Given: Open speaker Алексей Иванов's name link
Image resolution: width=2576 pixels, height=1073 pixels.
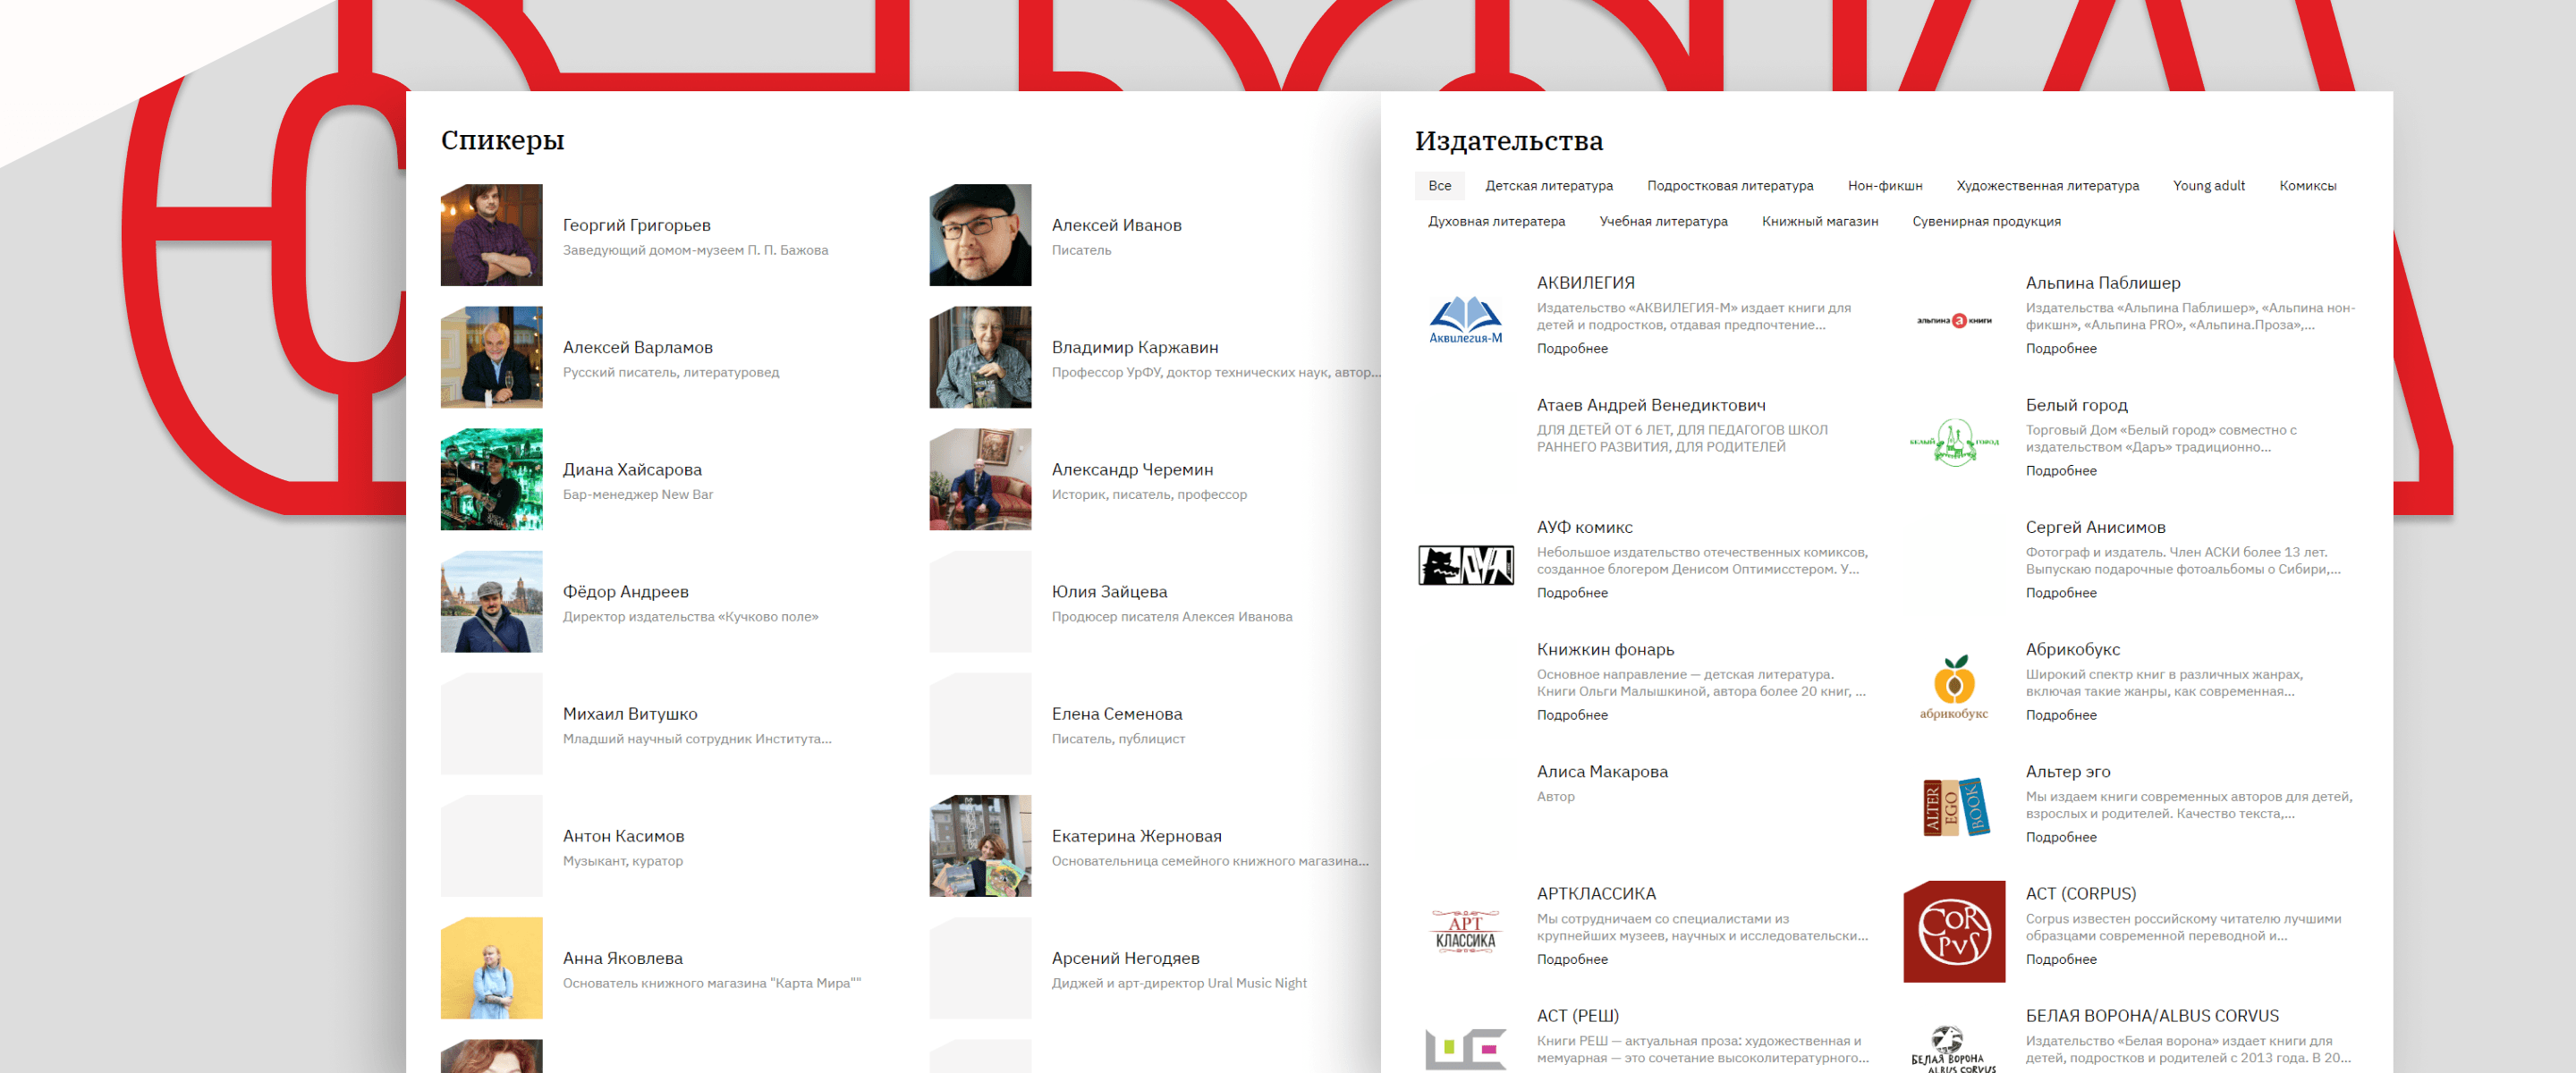Looking at the screenshot, I should tap(1116, 226).
